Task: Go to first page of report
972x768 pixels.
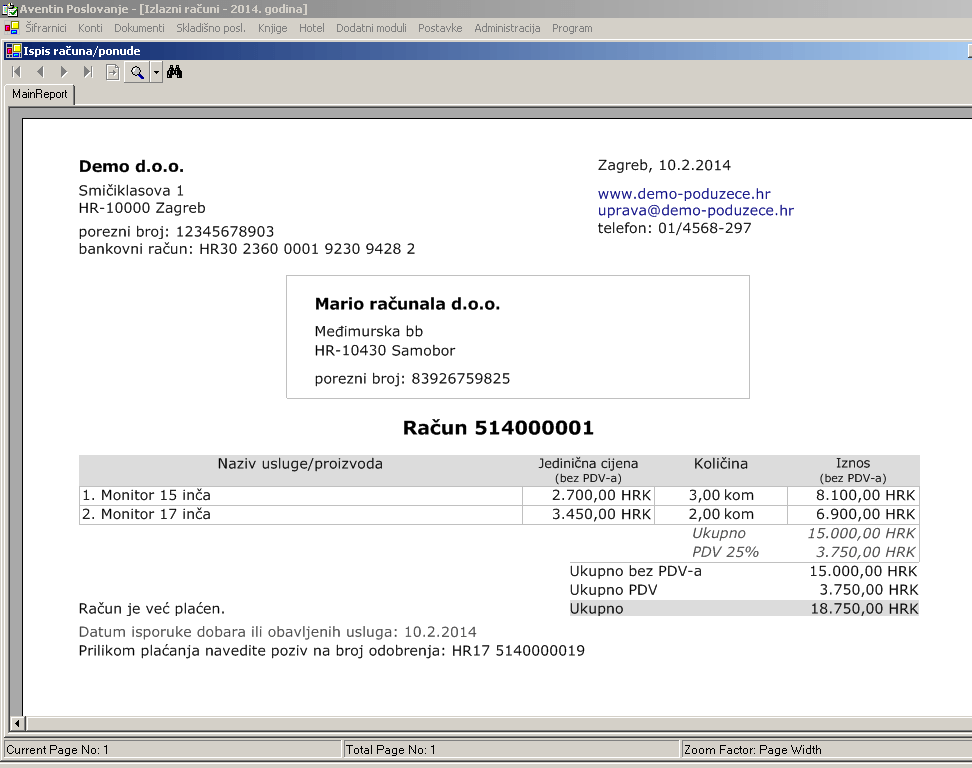Action: (15, 72)
